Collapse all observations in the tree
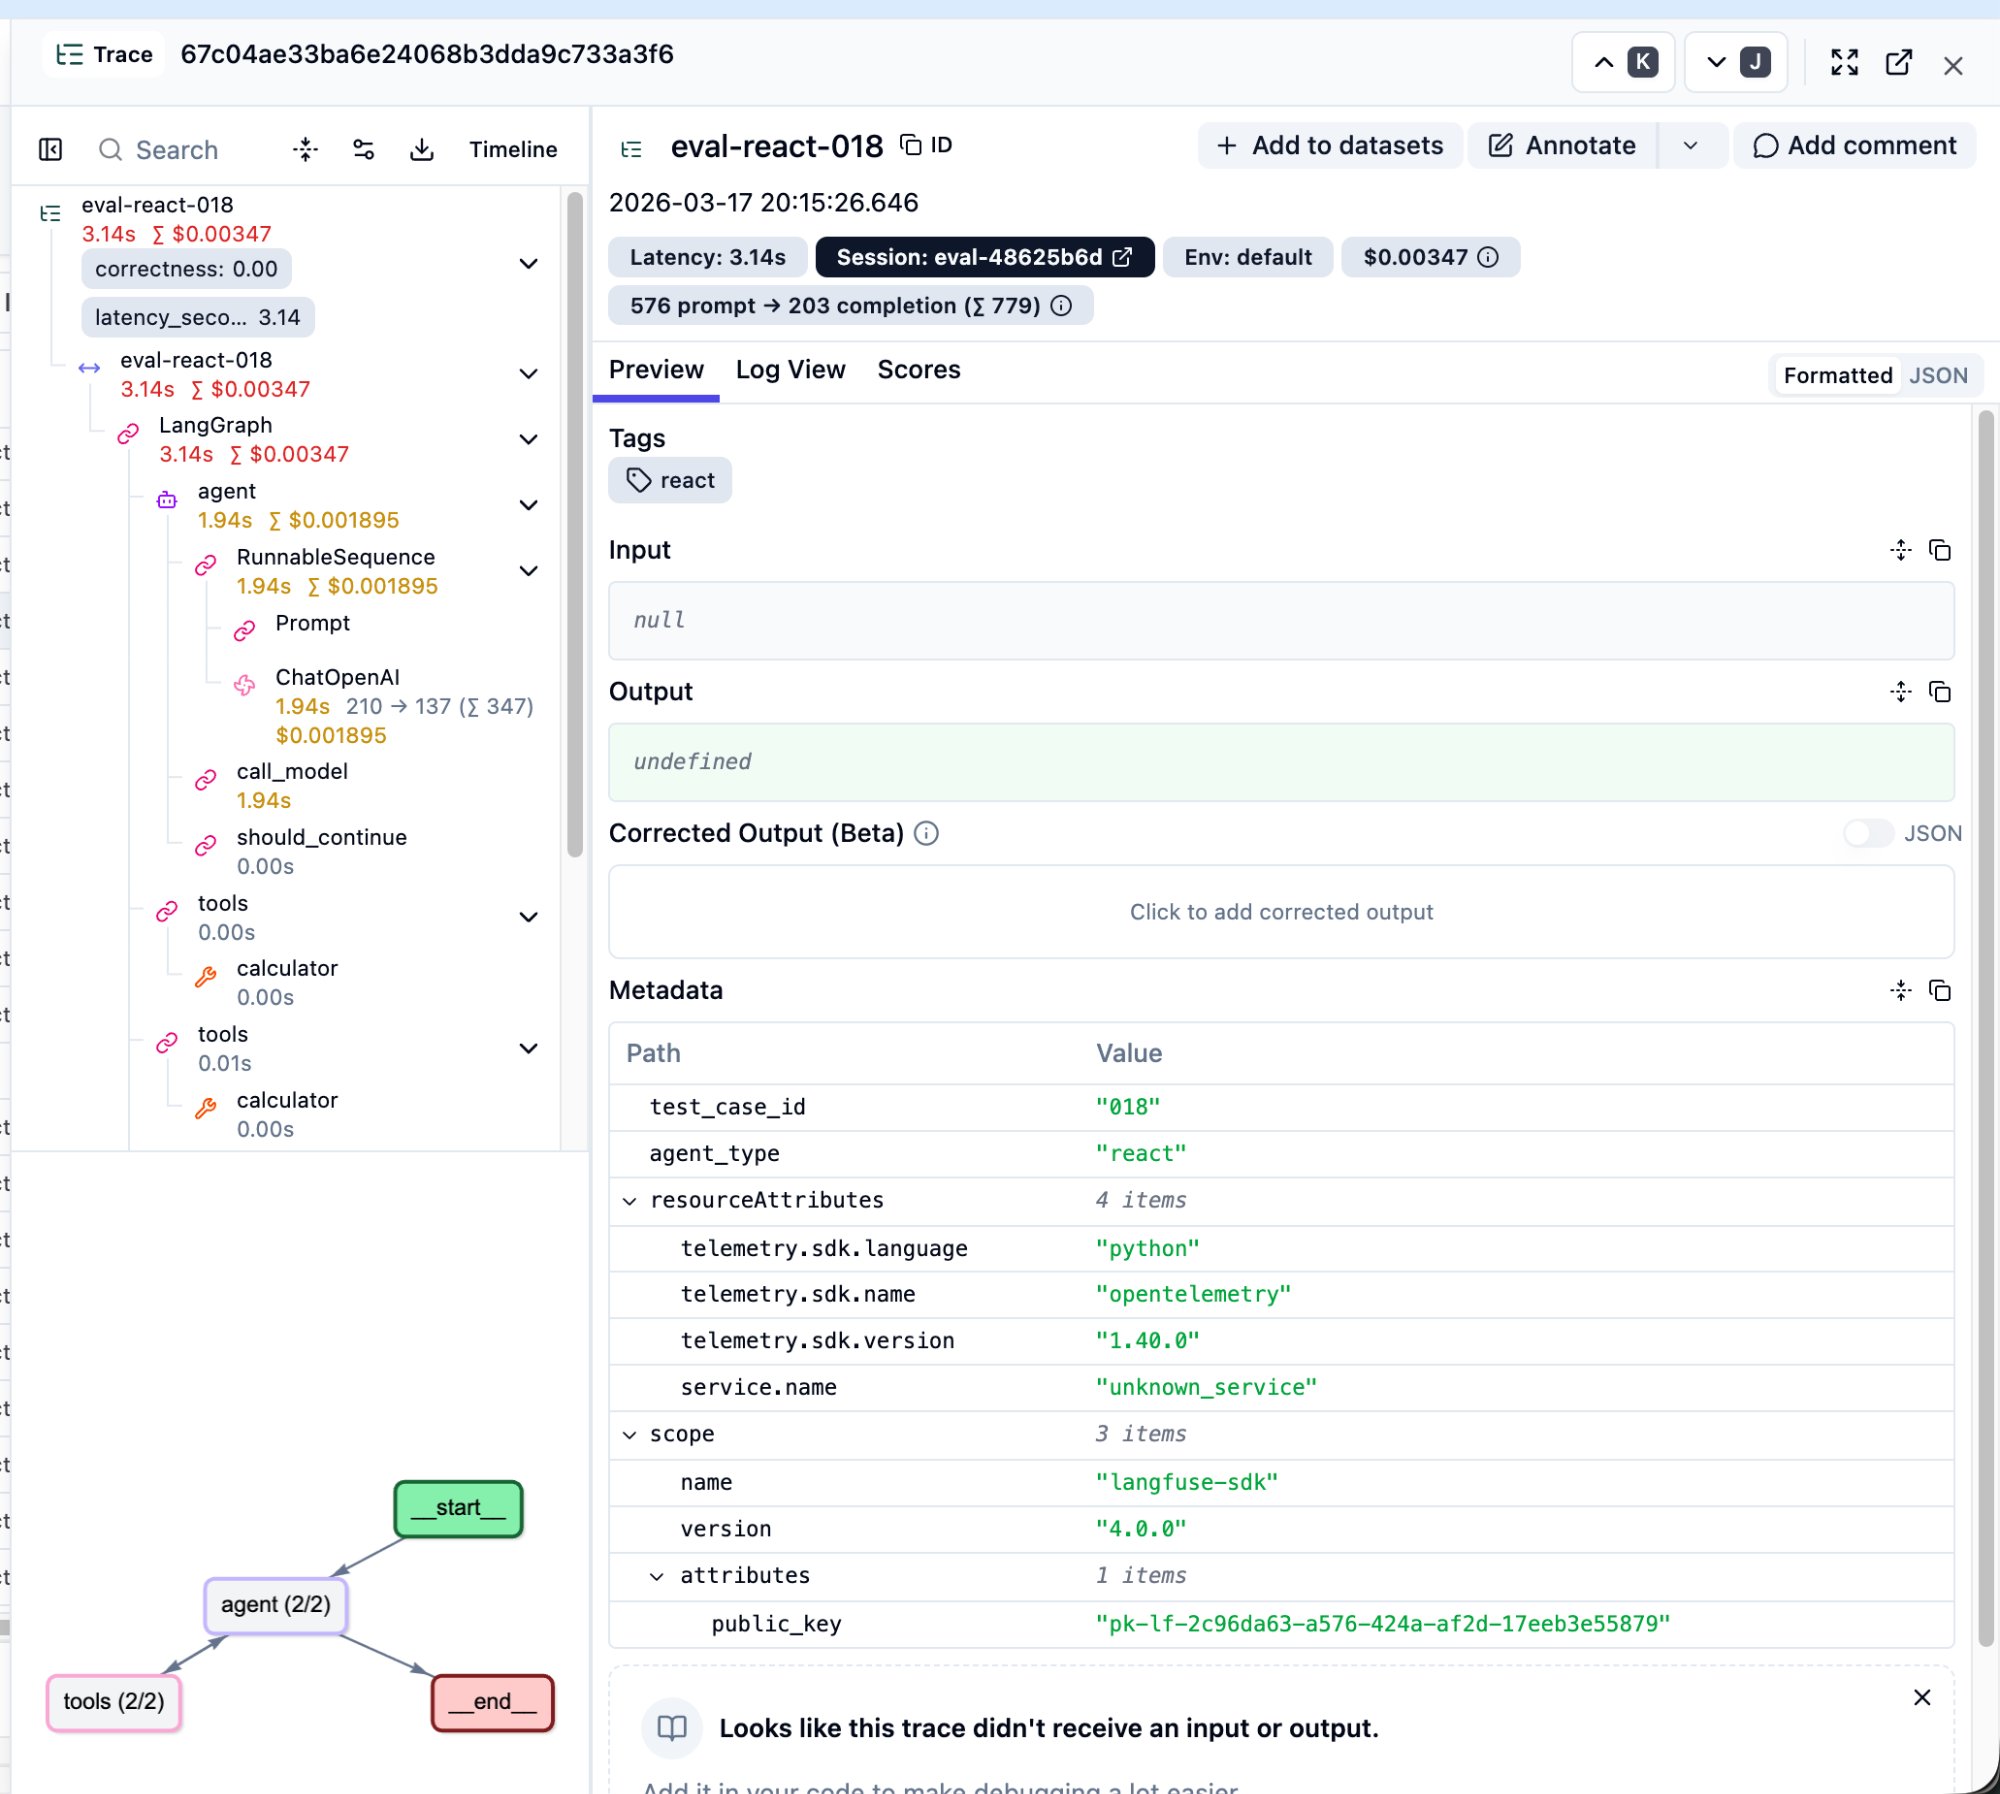Screen dimensions: 2000x1794 pyautogui.click(x=305, y=149)
